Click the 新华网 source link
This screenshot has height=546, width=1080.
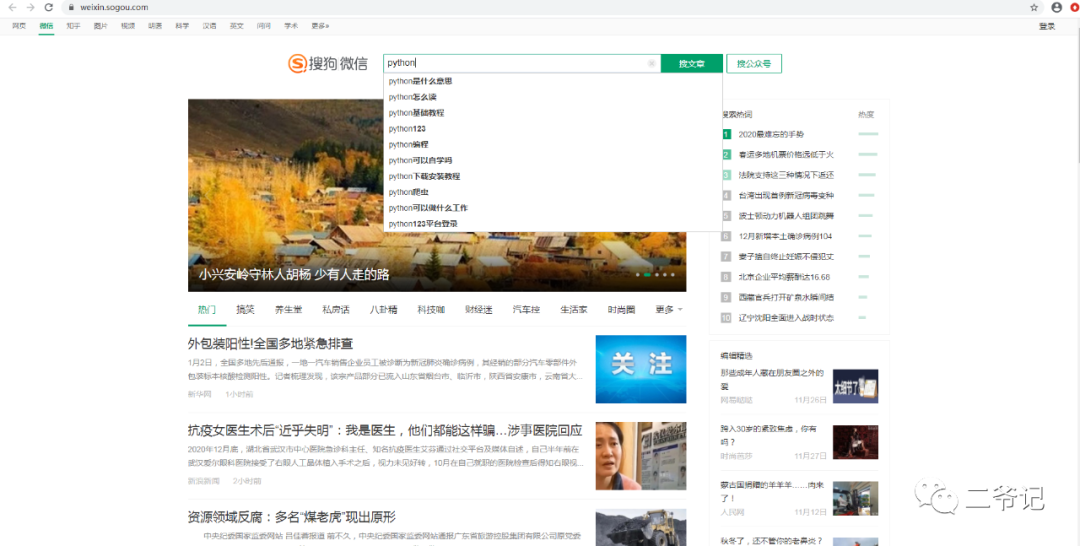pos(200,395)
